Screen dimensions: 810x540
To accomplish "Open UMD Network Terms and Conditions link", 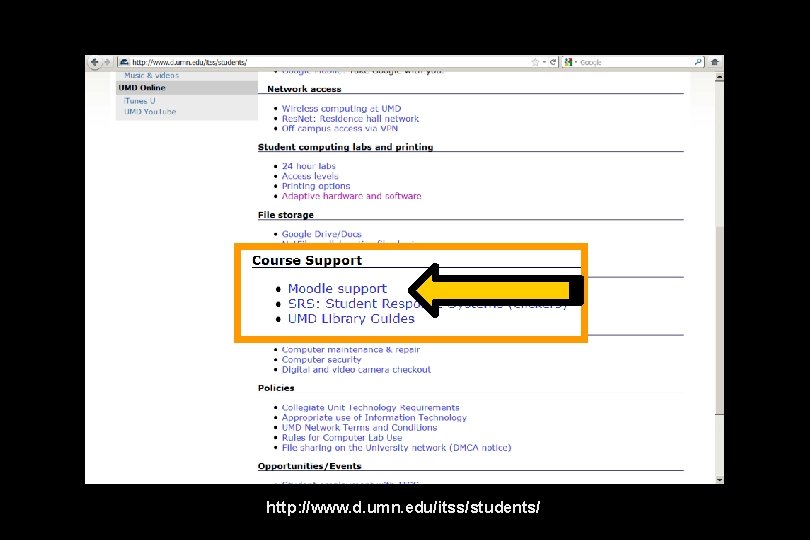I will [359, 428].
